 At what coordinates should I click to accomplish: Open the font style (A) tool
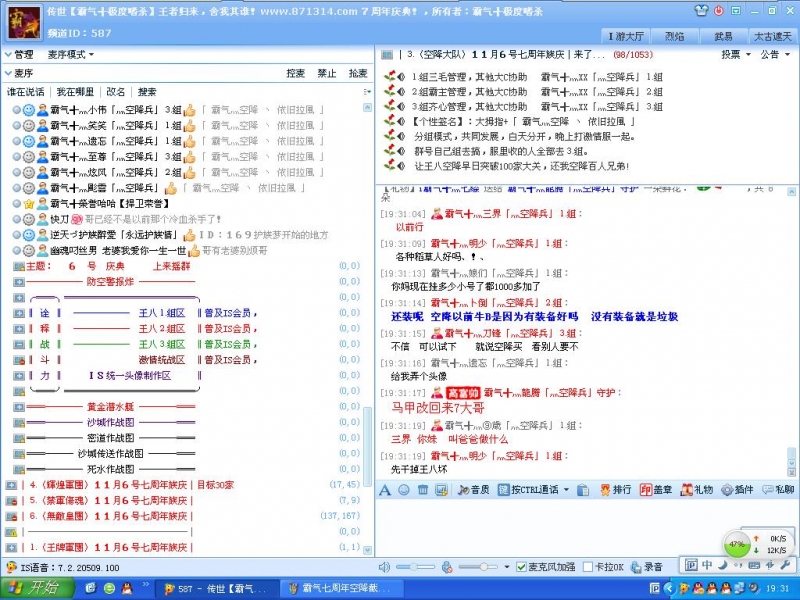tap(386, 490)
